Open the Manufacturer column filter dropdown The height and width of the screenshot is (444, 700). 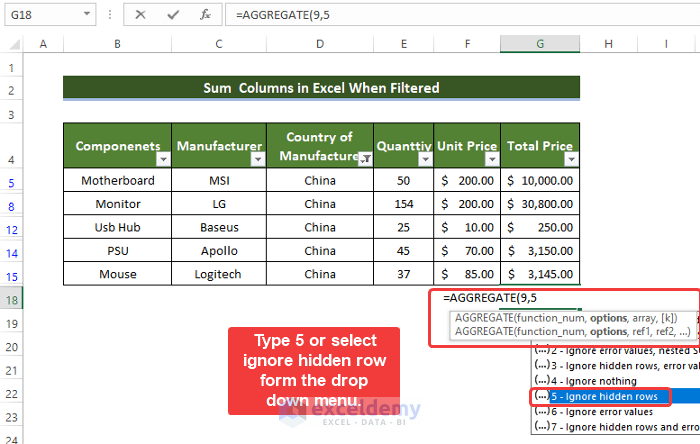[x=257, y=159]
